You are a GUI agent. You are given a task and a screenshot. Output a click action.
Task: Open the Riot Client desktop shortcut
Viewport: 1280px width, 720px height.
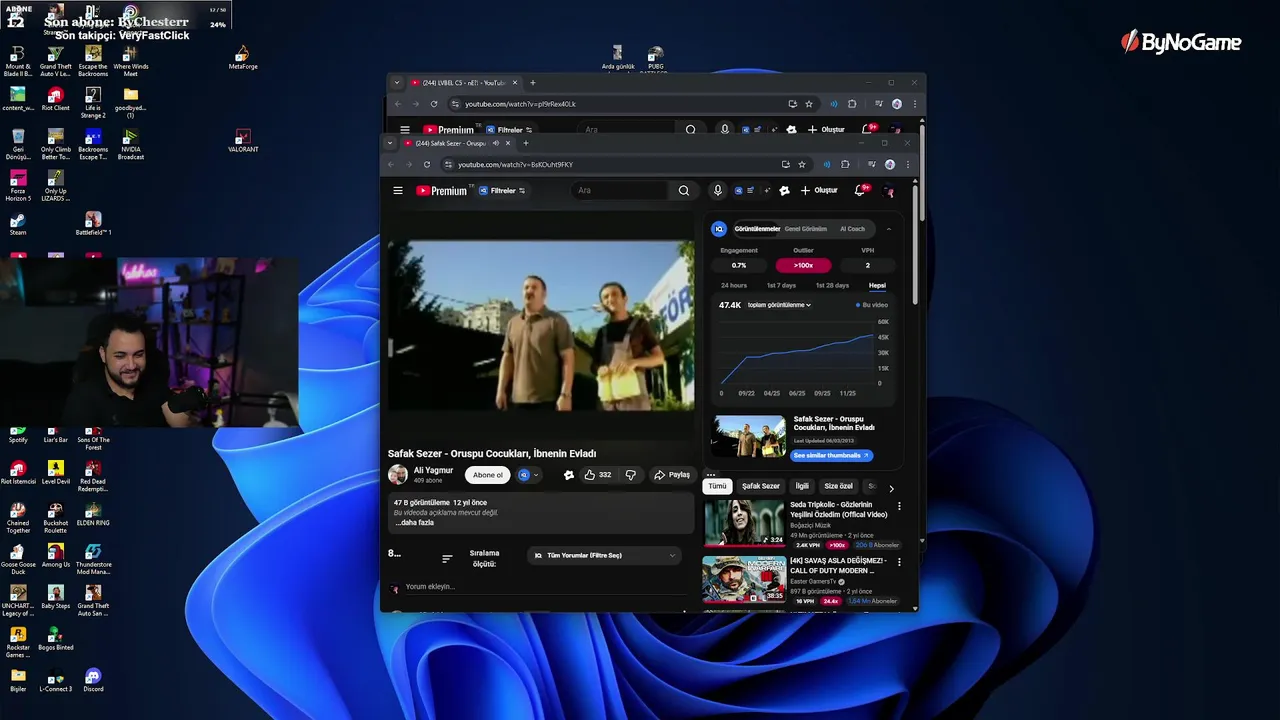[56, 99]
